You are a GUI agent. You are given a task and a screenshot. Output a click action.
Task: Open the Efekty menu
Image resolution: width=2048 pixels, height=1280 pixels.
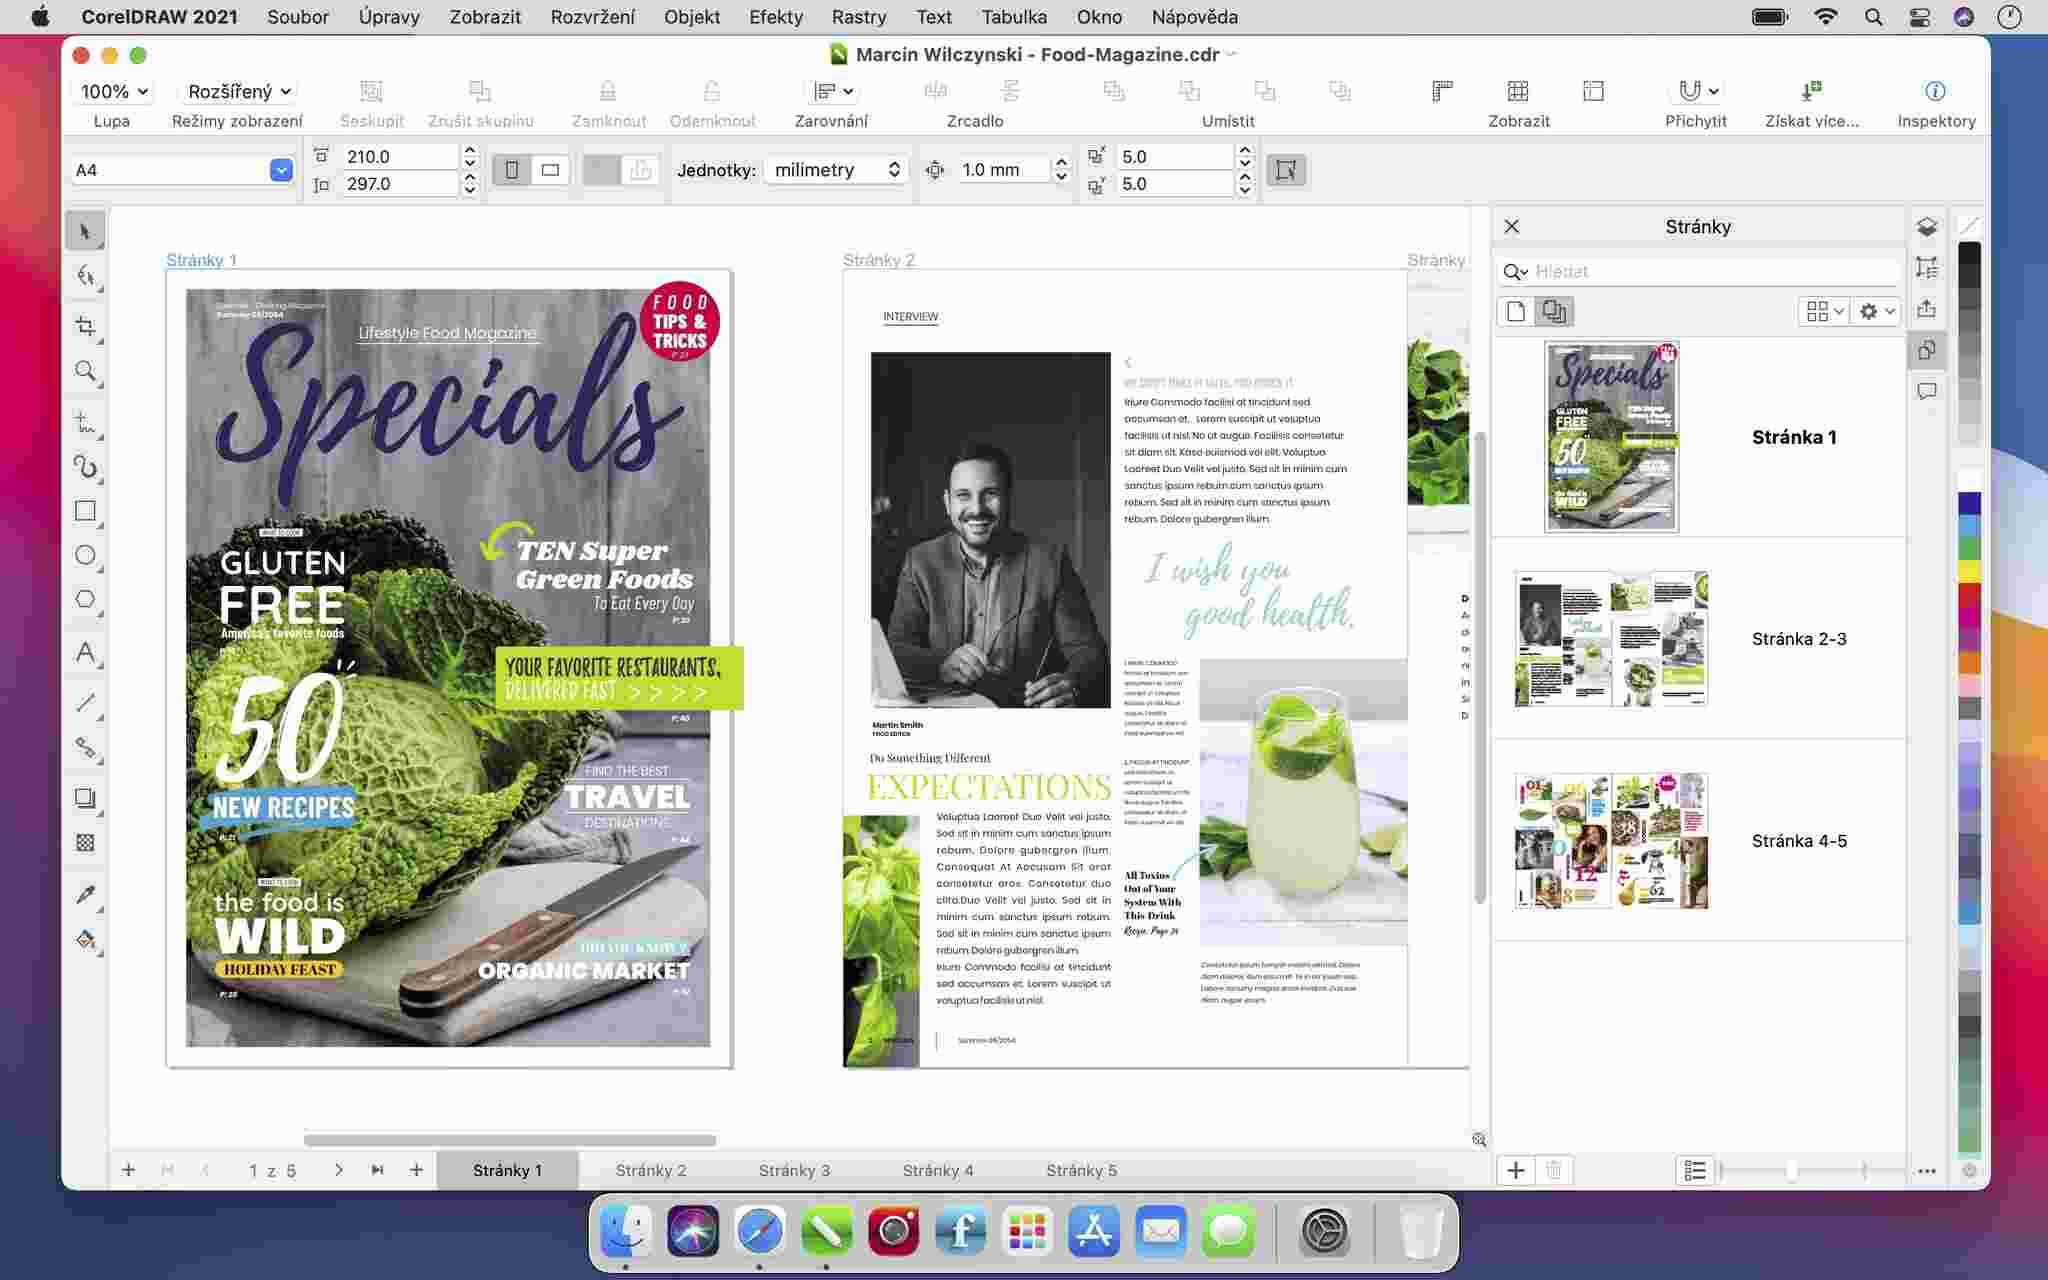pyautogui.click(x=775, y=17)
